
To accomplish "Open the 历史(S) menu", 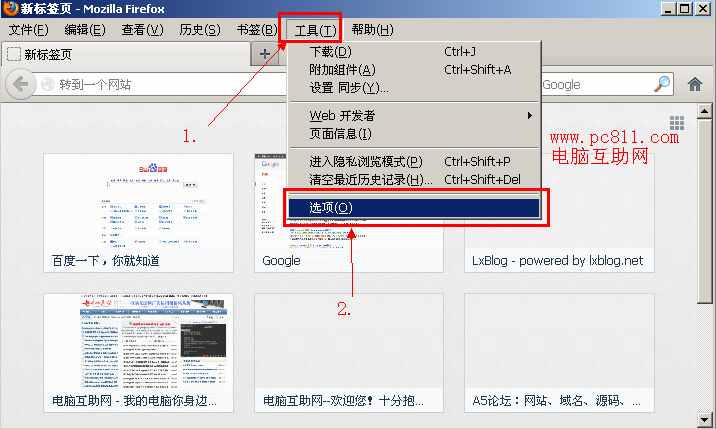I will click(200, 30).
